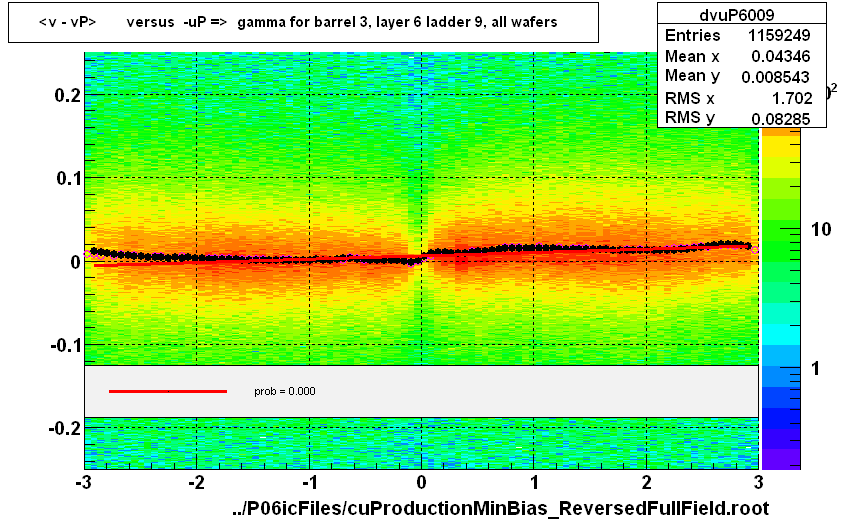Click the y-axis label -0.1

pyautogui.click(x=65, y=345)
